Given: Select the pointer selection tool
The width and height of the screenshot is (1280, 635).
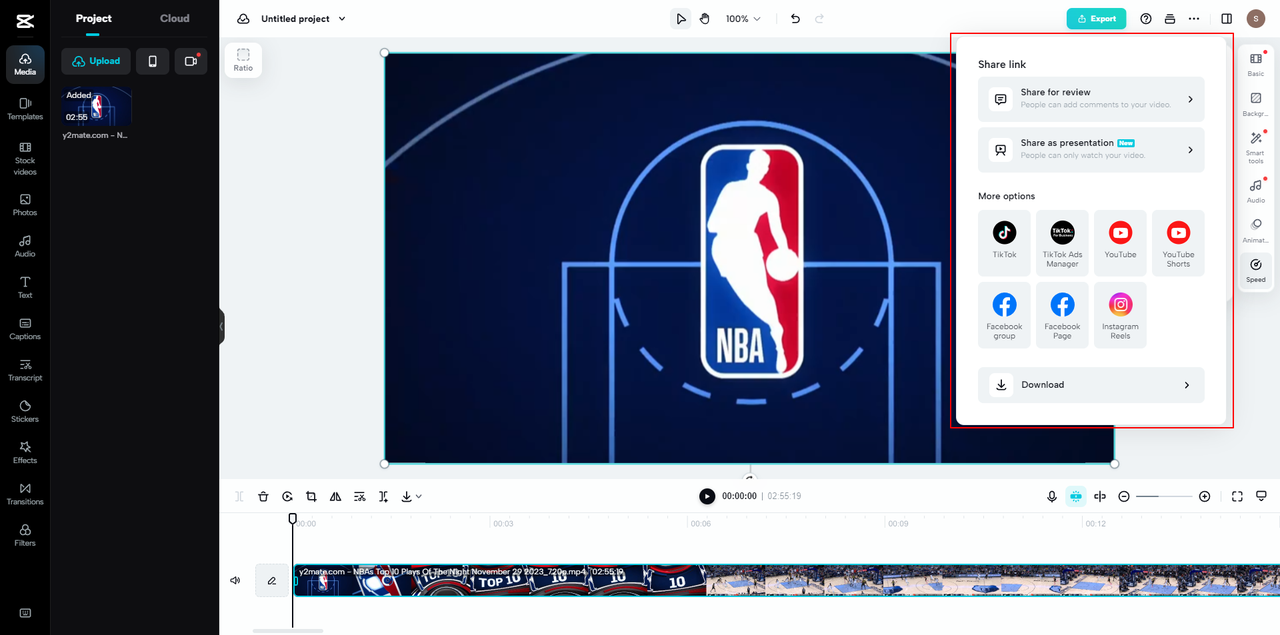Looking at the screenshot, I should click(x=681, y=19).
